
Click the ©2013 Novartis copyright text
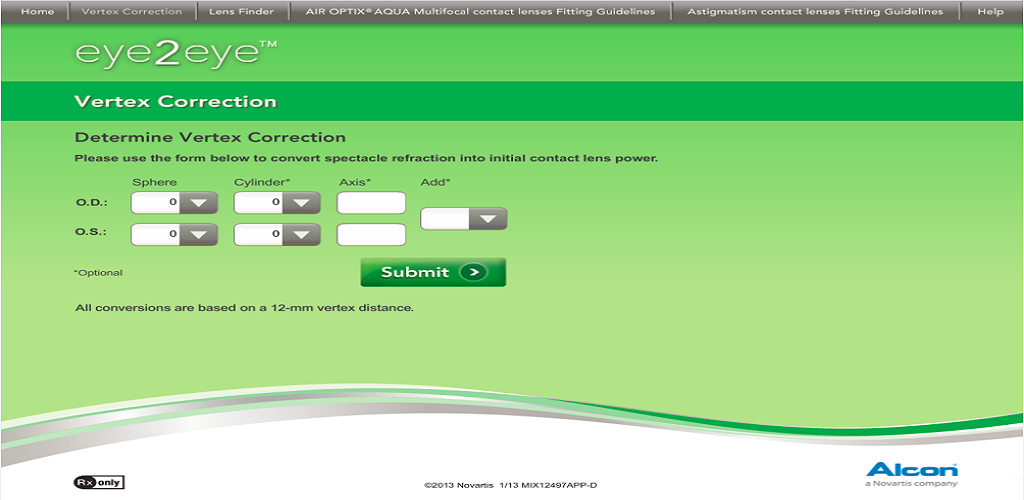click(x=511, y=486)
